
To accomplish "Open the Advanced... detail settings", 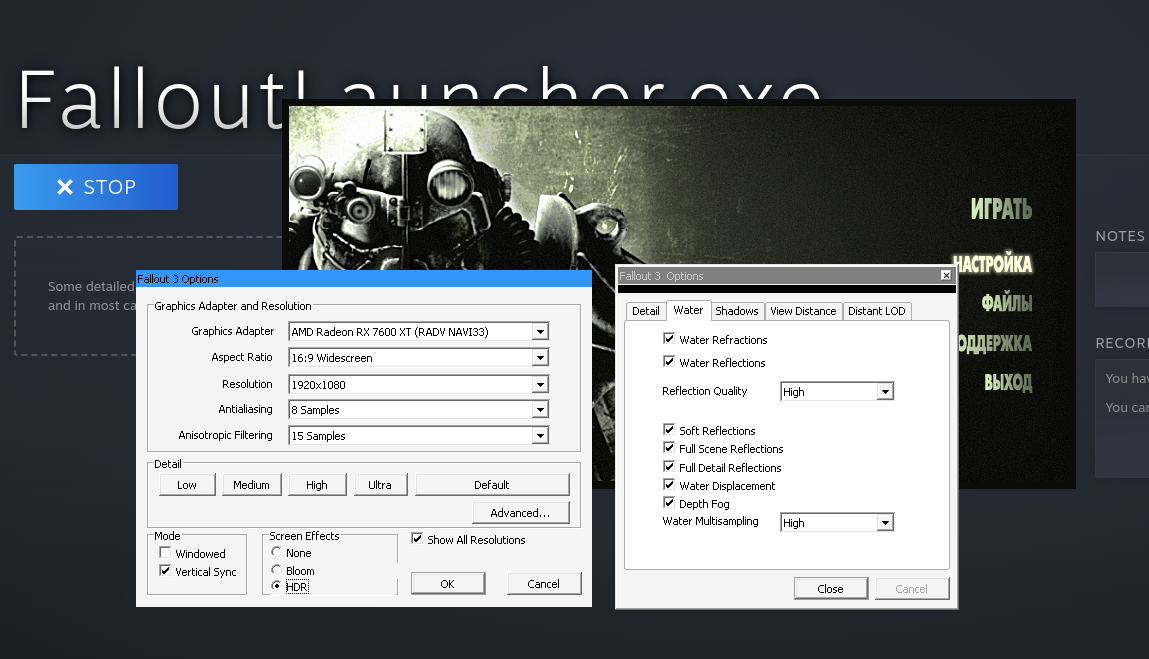I will [x=520, y=512].
